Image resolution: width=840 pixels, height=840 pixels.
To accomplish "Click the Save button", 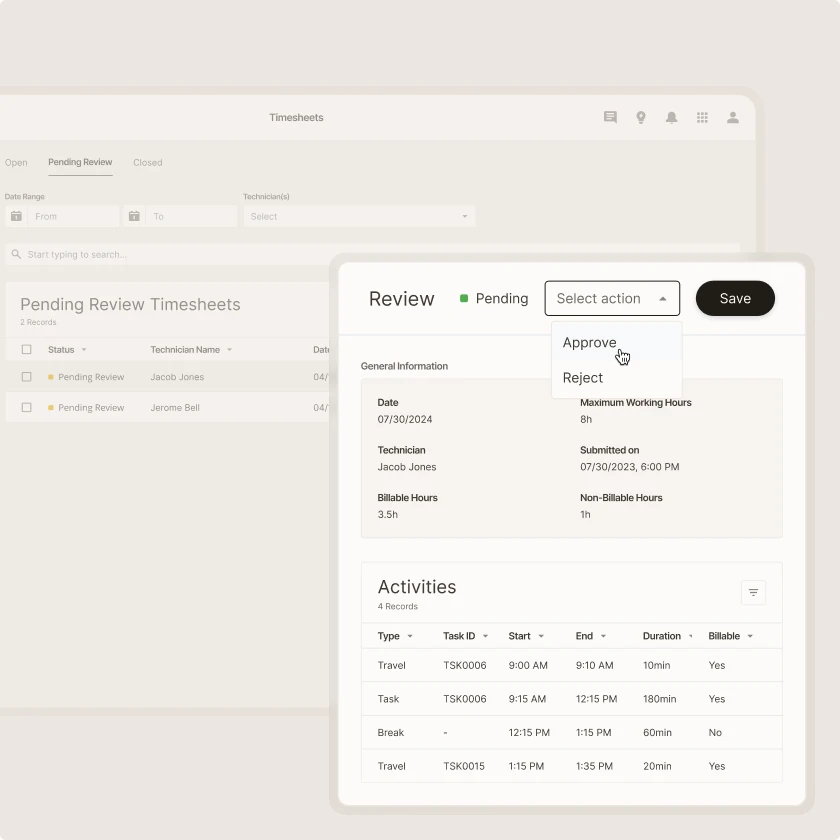I will [735, 298].
